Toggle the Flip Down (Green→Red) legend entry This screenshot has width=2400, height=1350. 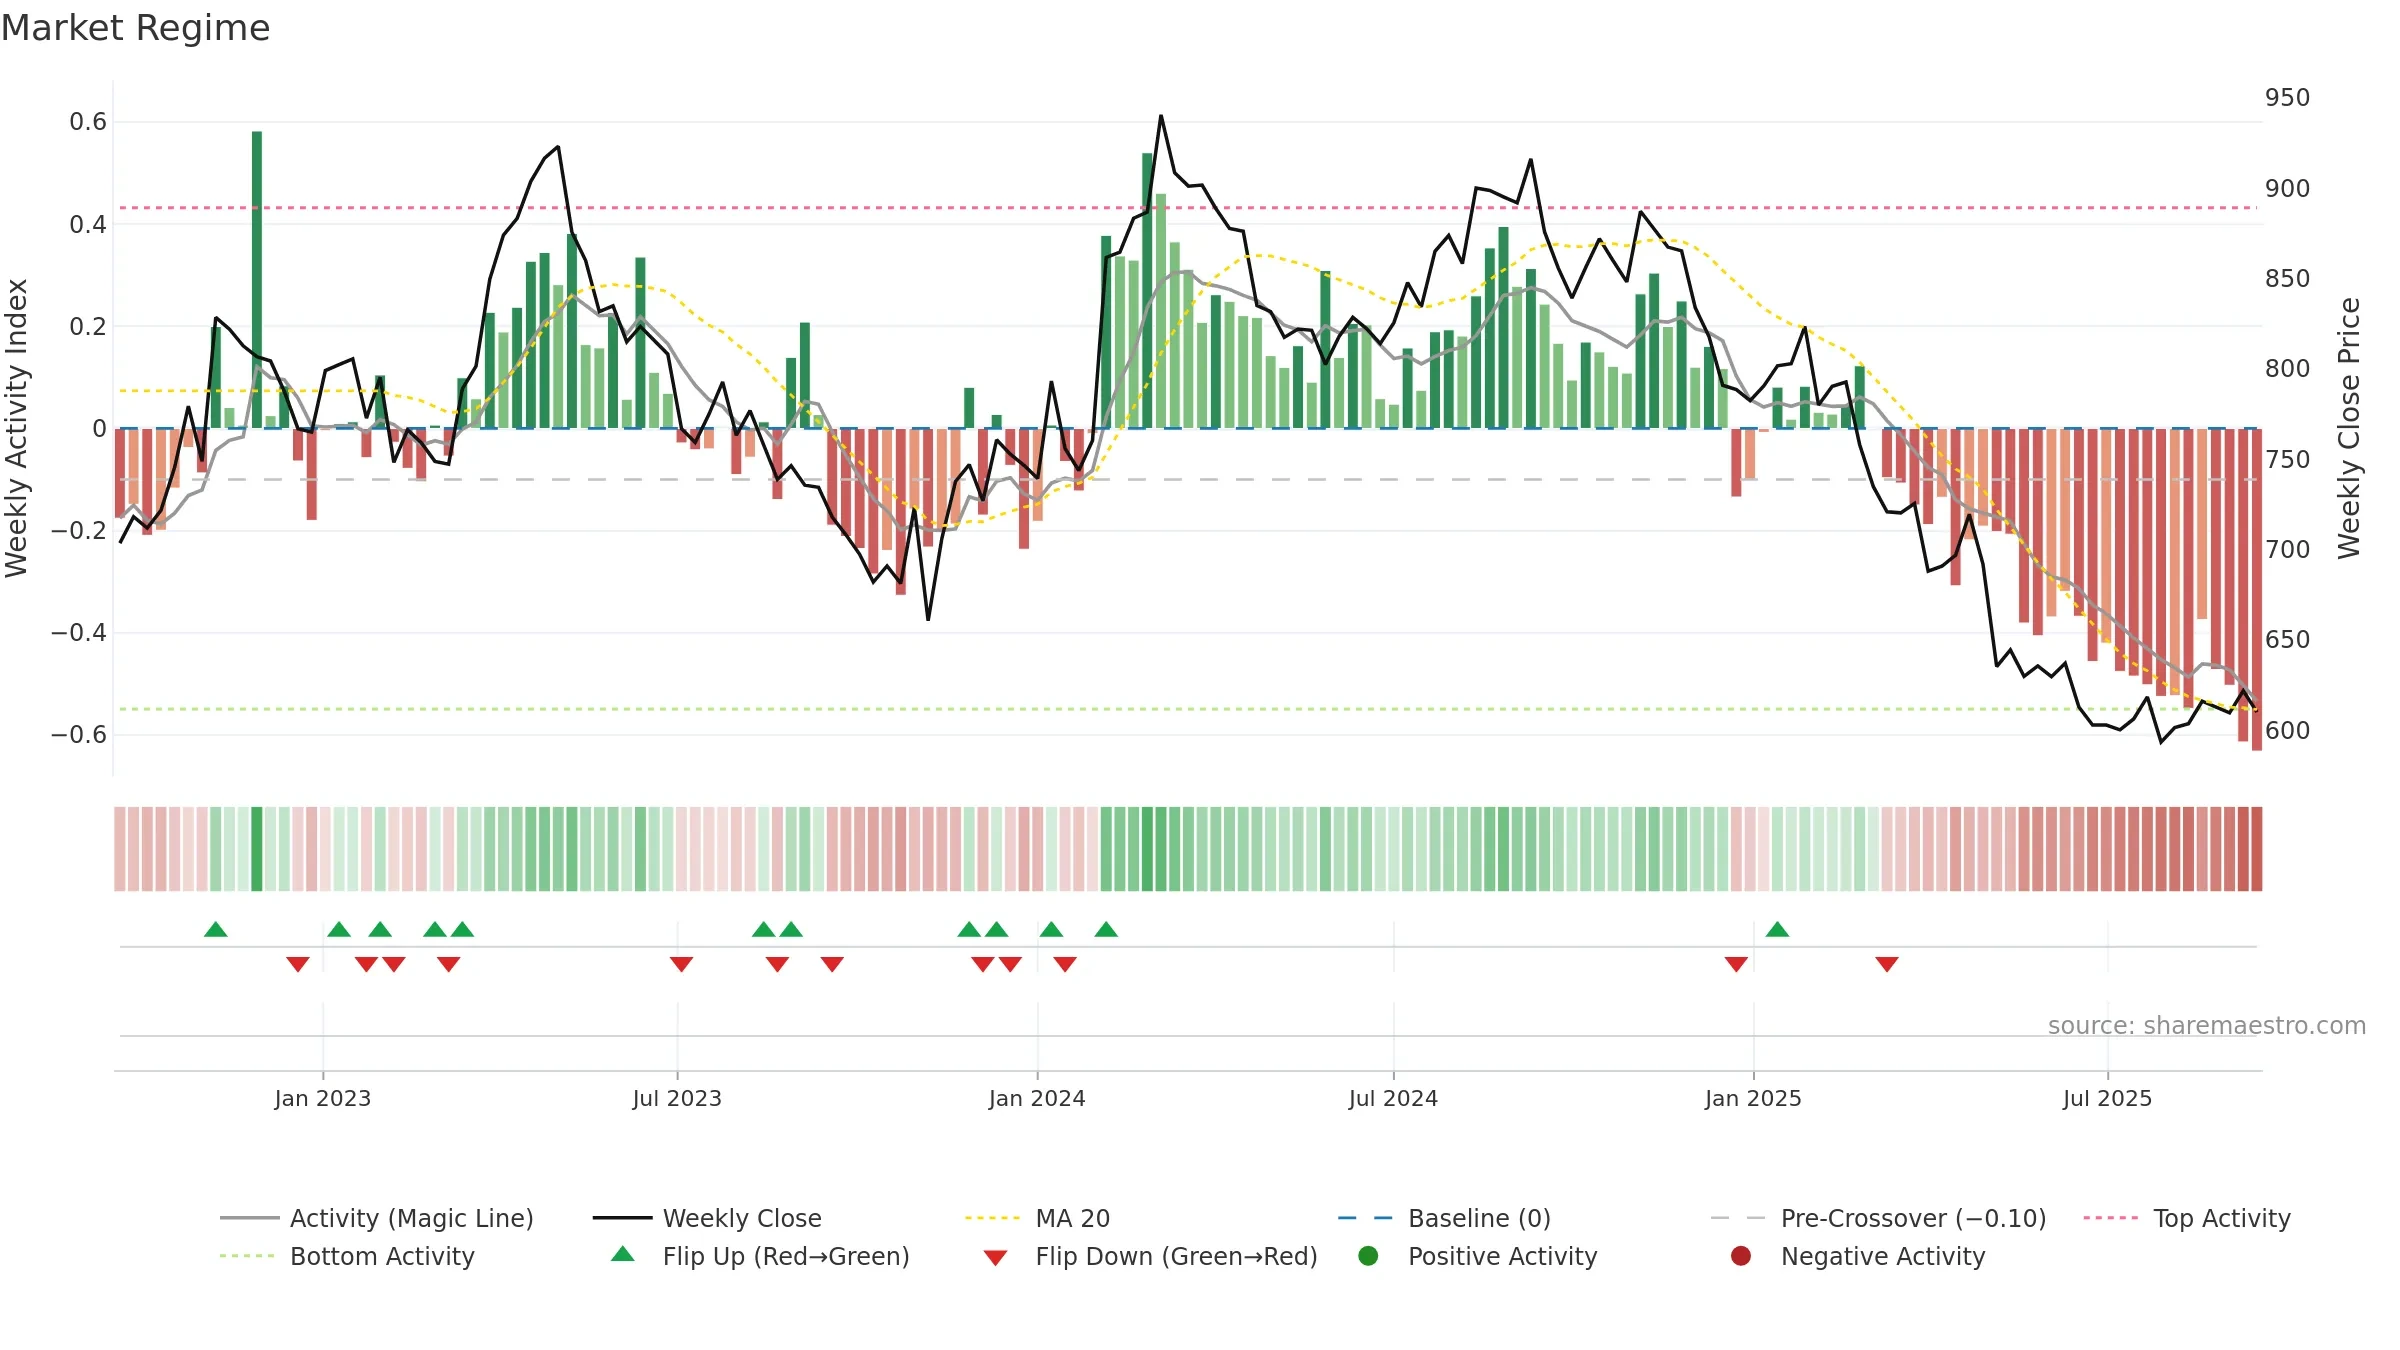pos(1150,1256)
